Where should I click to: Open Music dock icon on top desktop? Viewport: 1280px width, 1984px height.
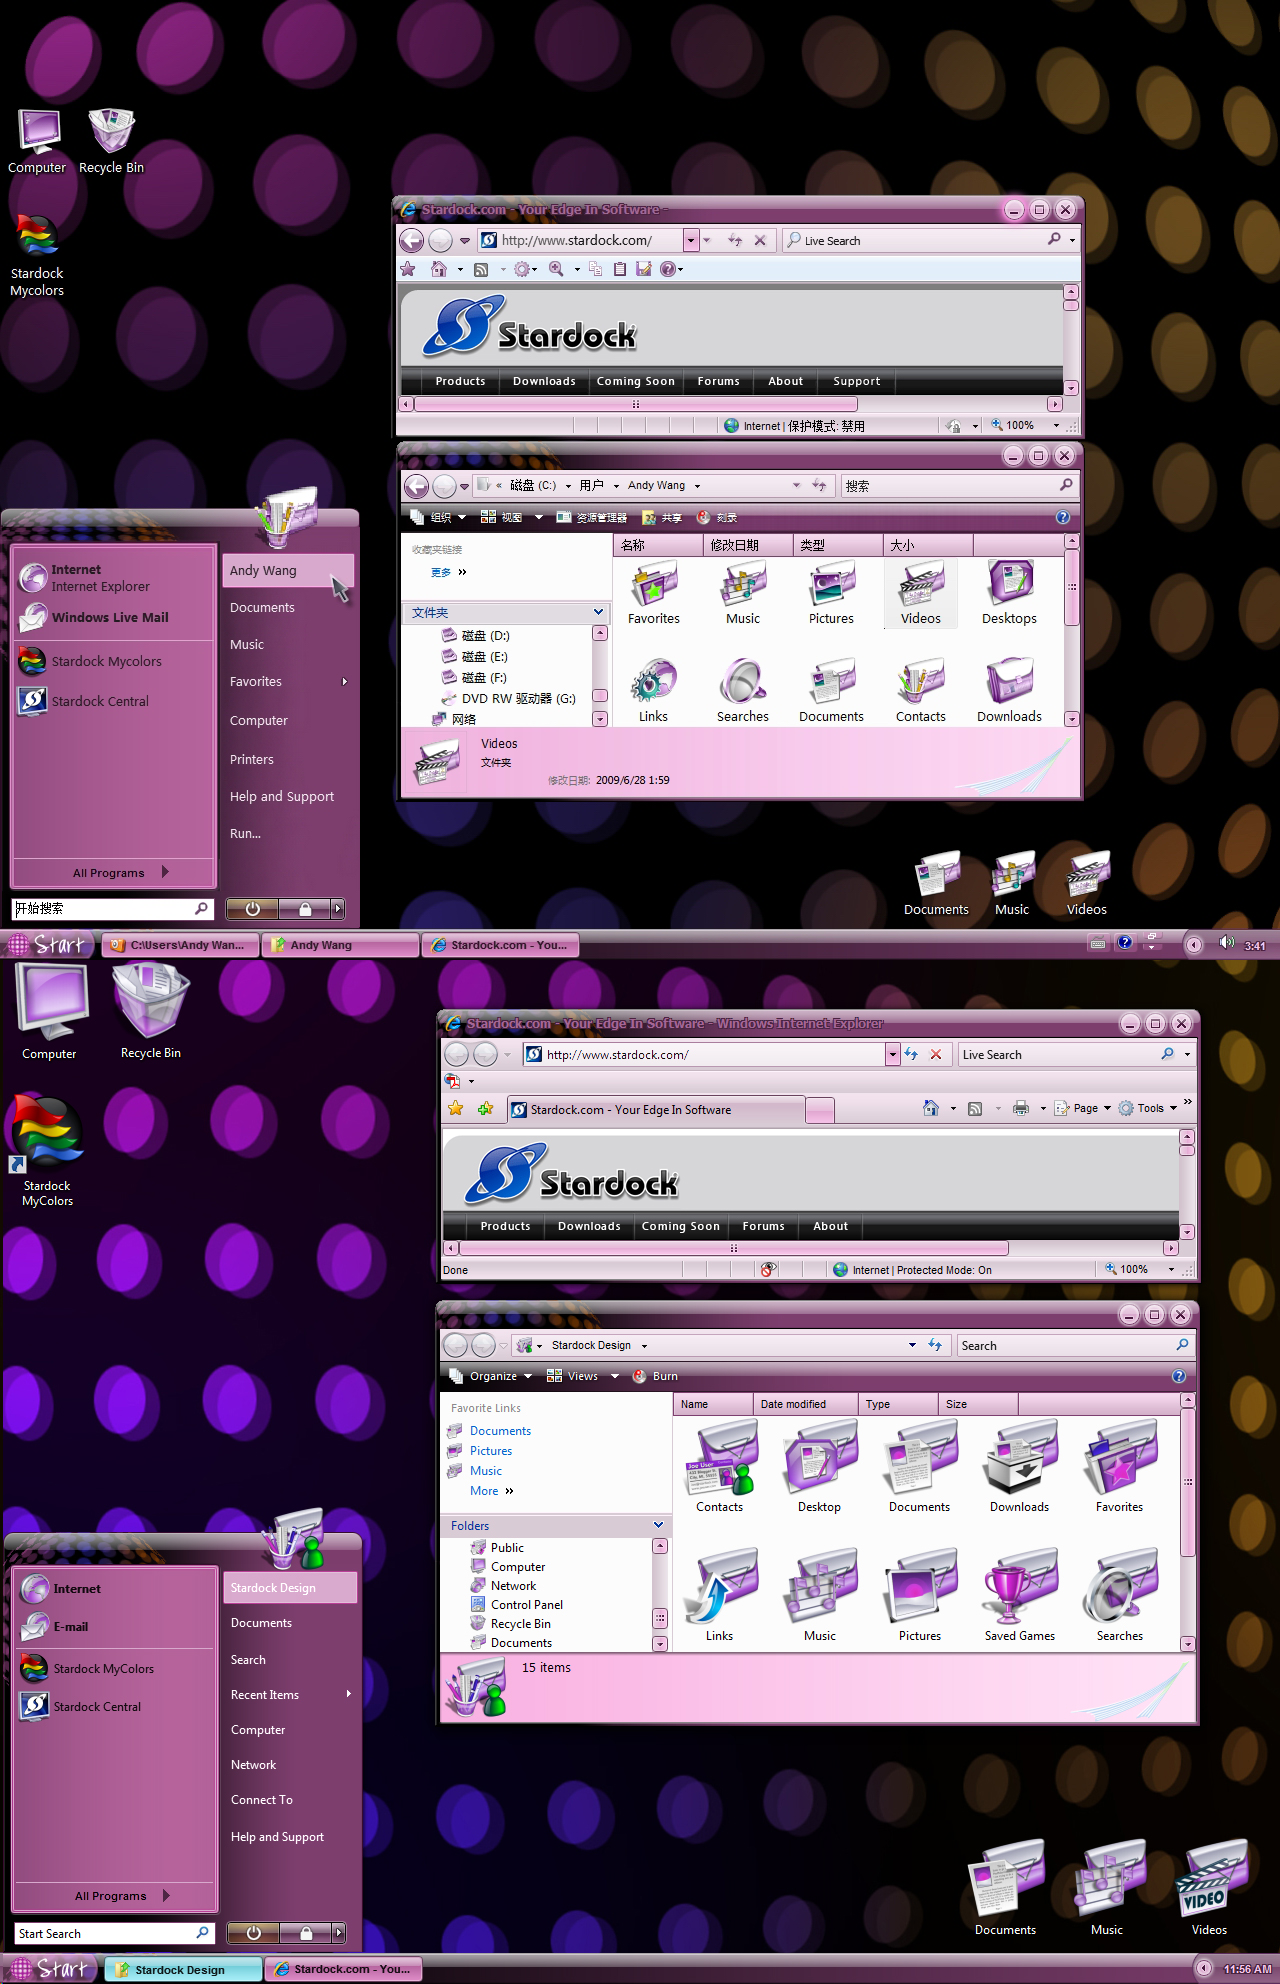(x=1012, y=884)
